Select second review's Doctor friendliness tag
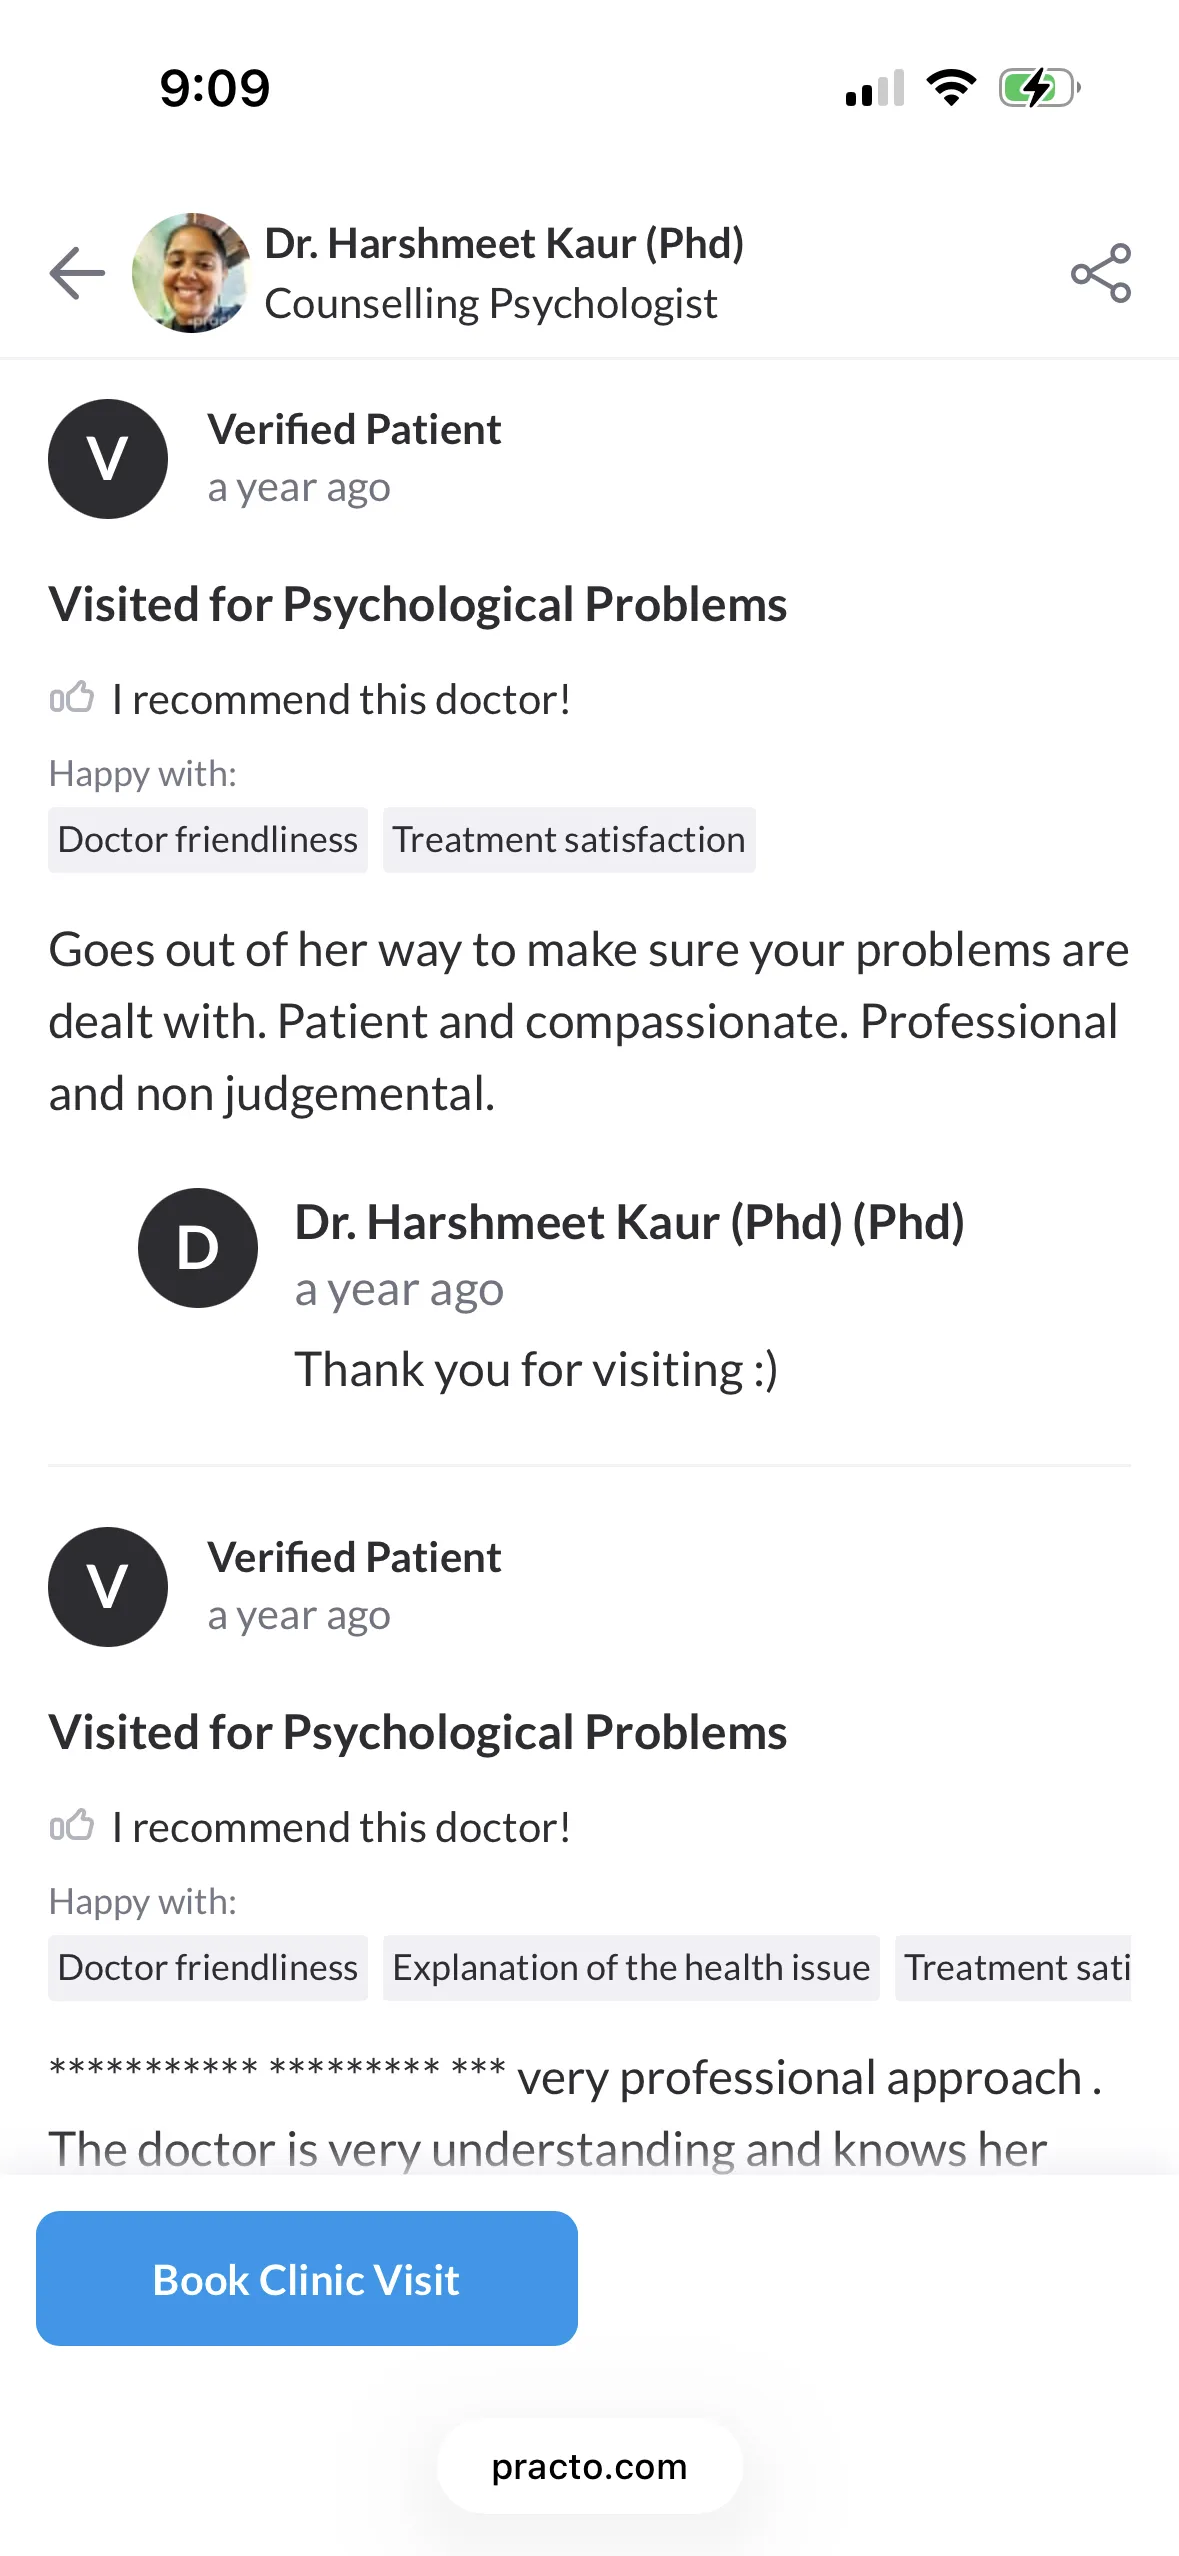1179x2556 pixels. [x=208, y=1968]
